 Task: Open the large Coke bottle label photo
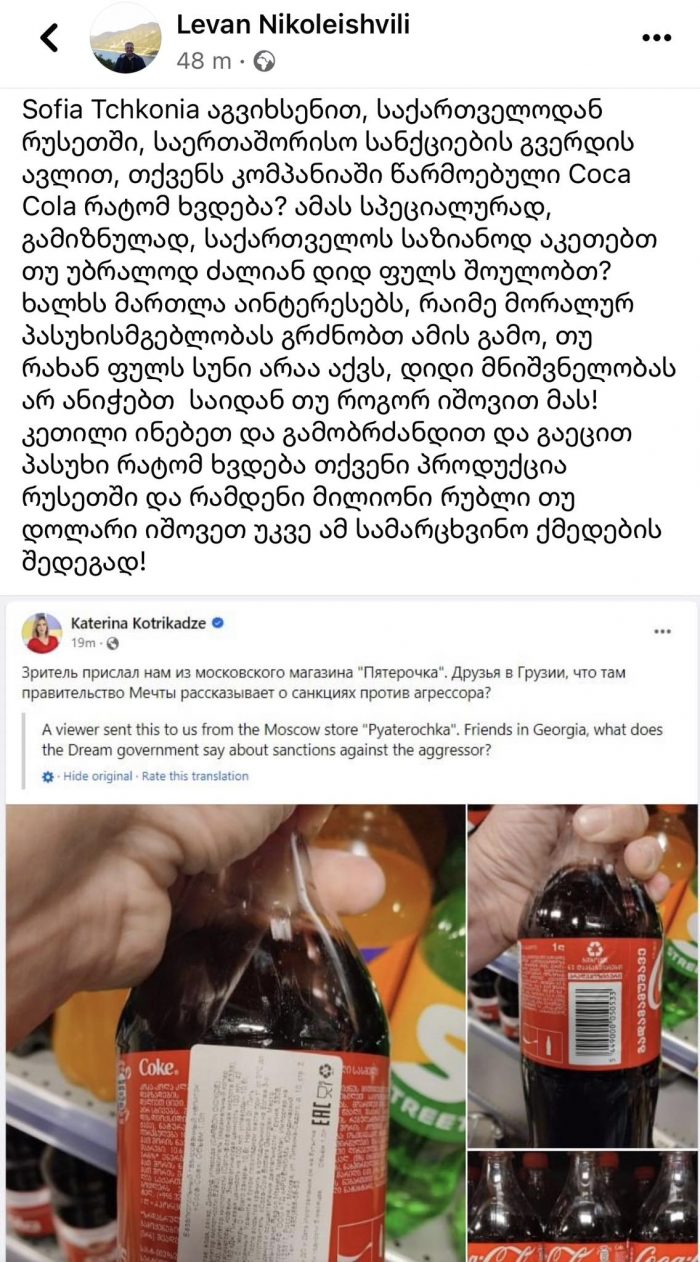(235, 1033)
